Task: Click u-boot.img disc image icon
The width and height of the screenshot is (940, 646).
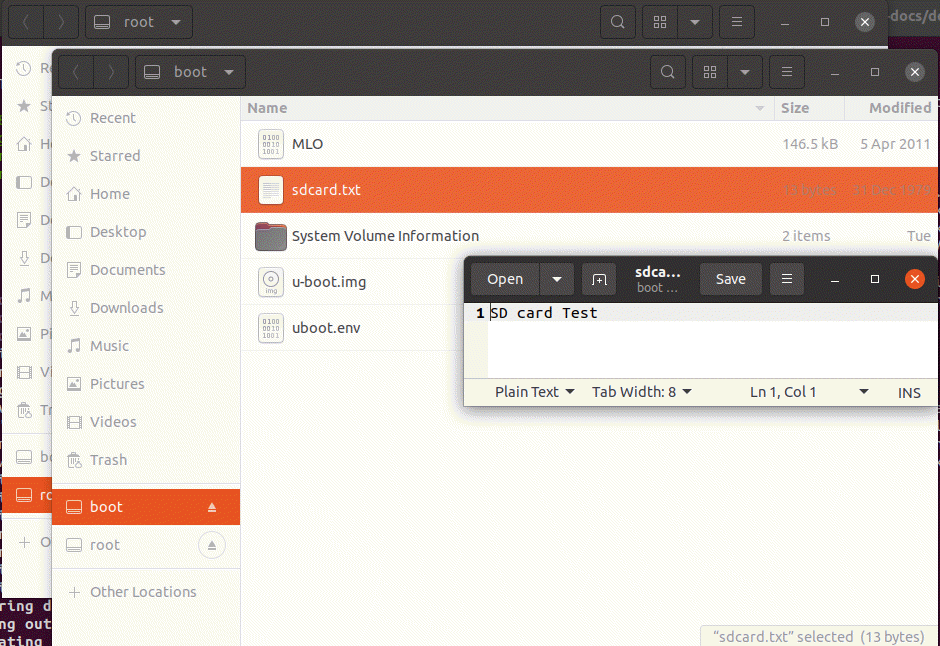Action: [271, 282]
